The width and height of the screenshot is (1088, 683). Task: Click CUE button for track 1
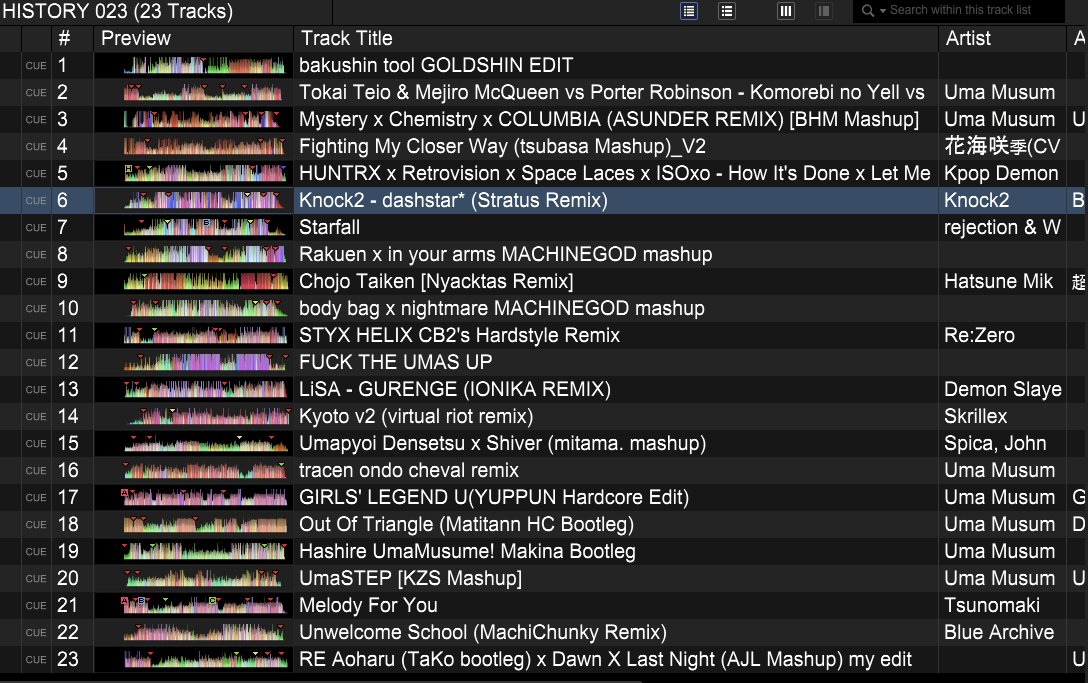pos(36,65)
